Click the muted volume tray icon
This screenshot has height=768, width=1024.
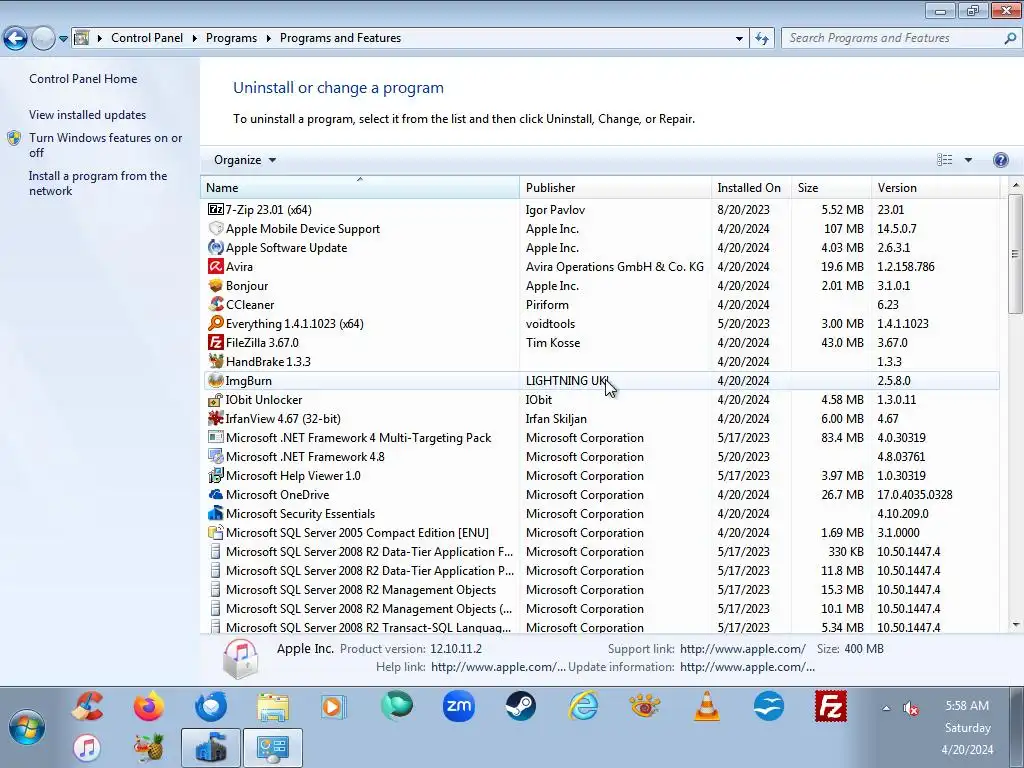coord(910,709)
